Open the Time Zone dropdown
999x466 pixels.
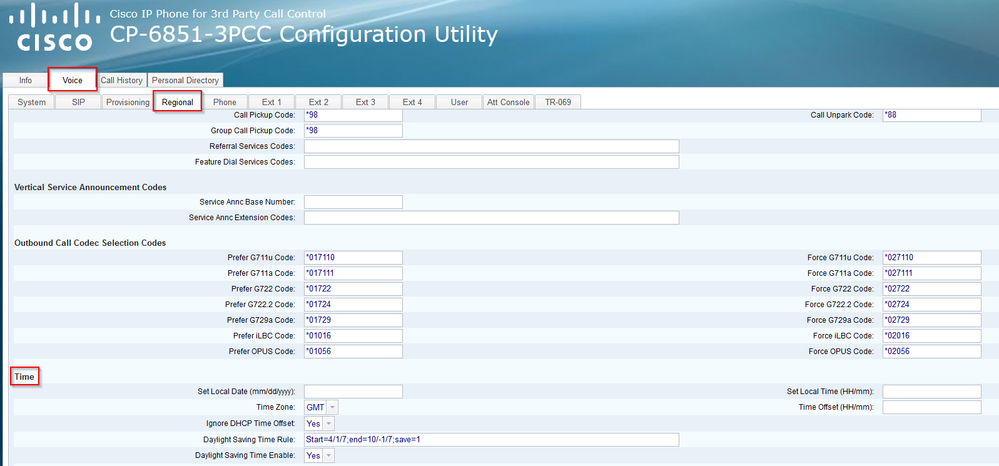322,407
